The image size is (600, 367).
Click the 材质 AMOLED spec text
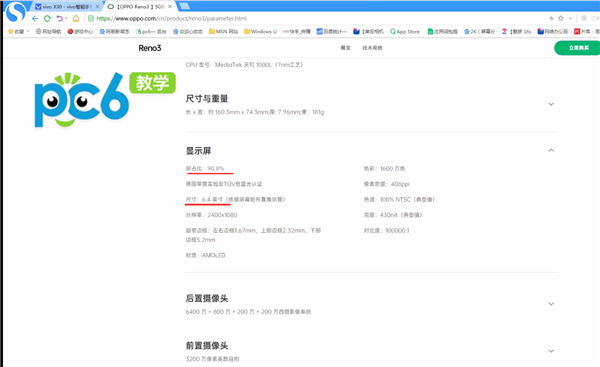click(205, 255)
